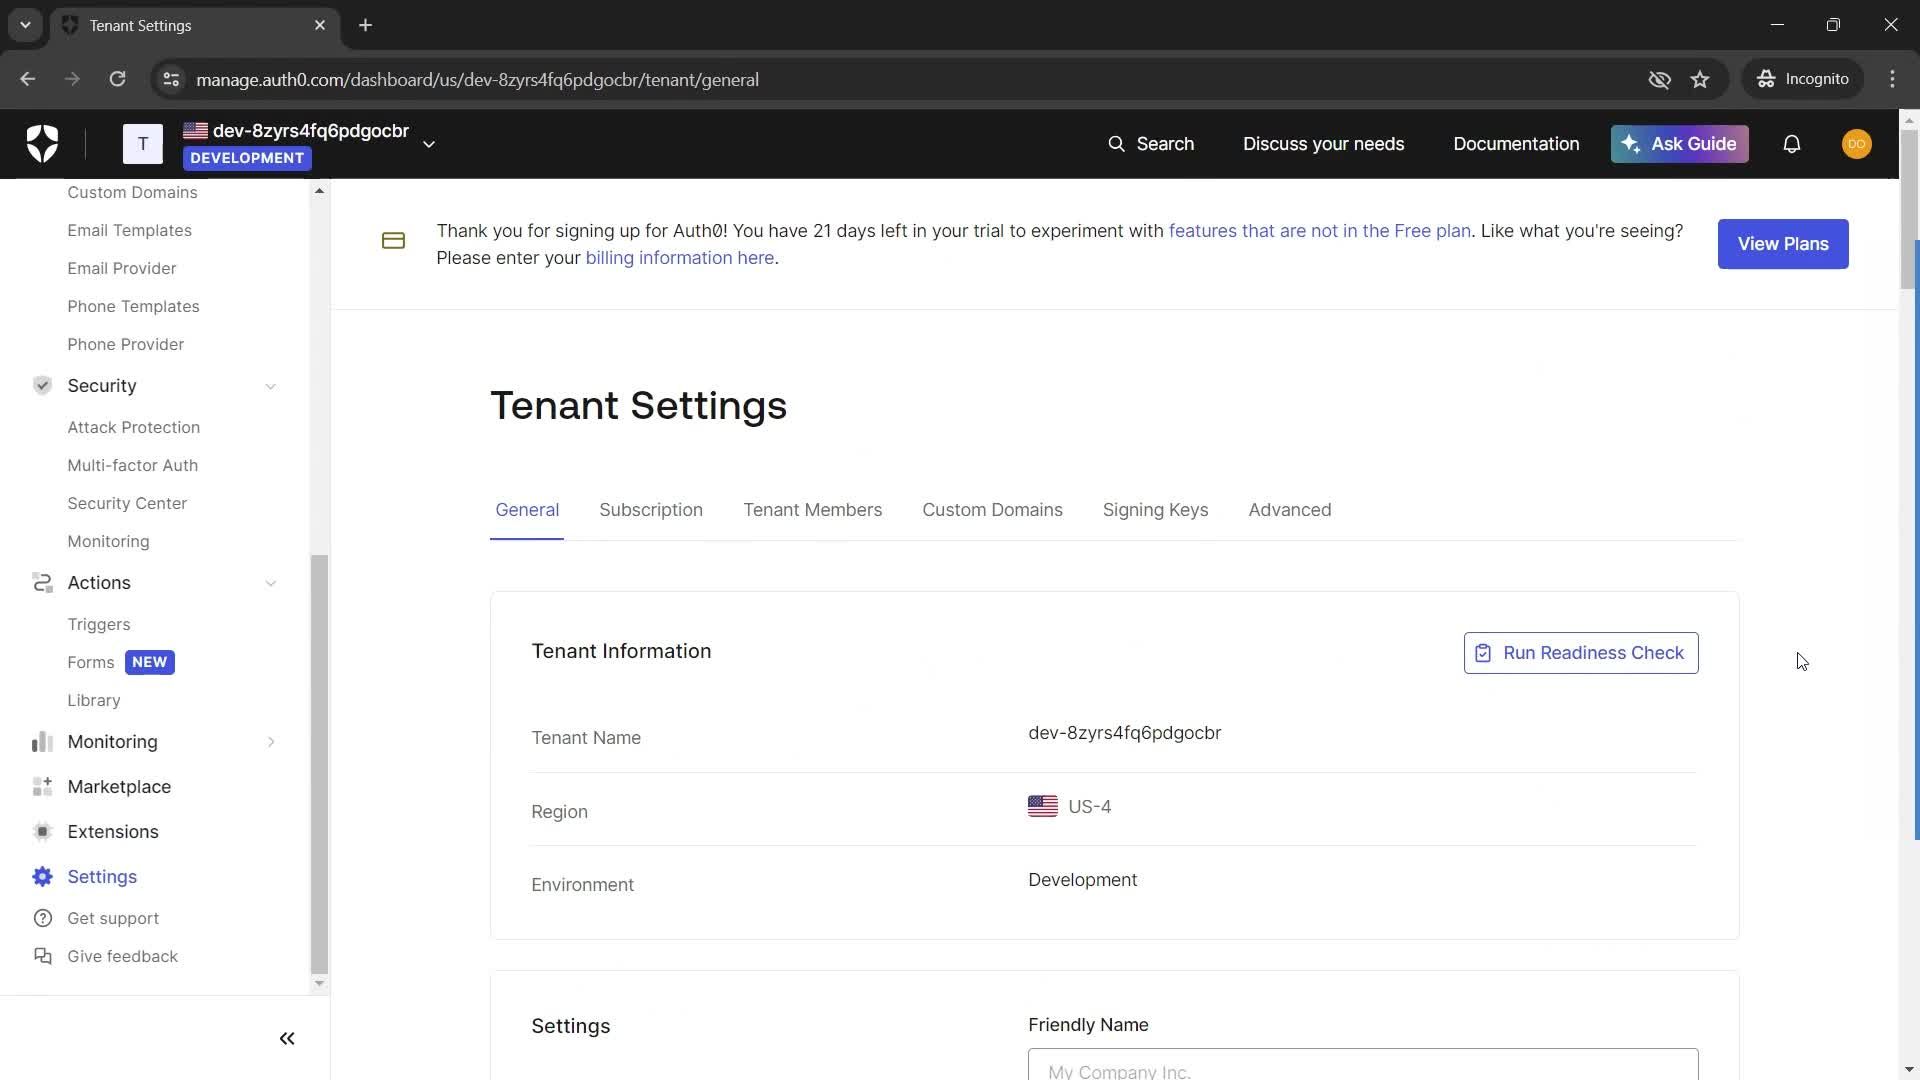Open Multi-factor Auth in sidebar

tap(132, 465)
